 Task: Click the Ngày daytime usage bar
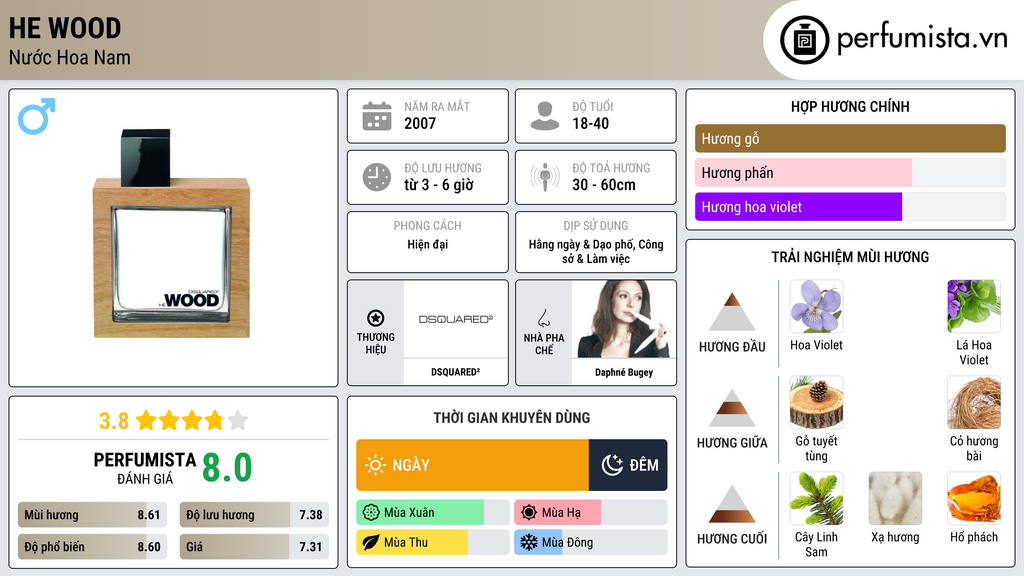[472, 465]
